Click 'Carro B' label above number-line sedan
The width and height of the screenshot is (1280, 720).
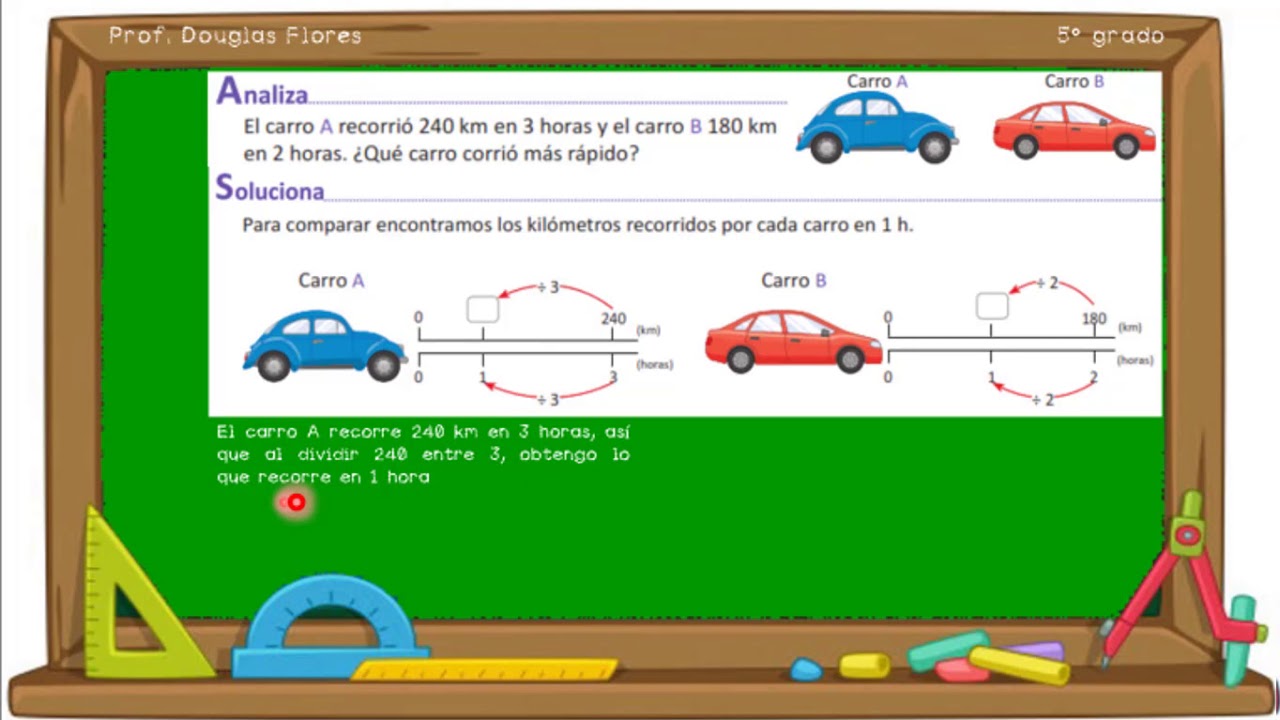point(794,280)
